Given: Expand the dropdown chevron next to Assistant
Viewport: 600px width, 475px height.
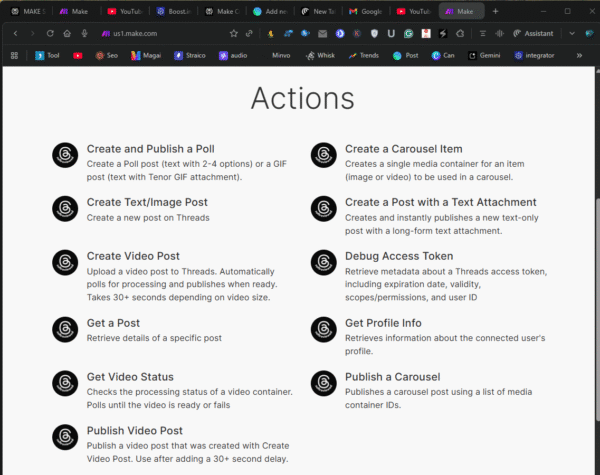Looking at the screenshot, I should [x=572, y=34].
